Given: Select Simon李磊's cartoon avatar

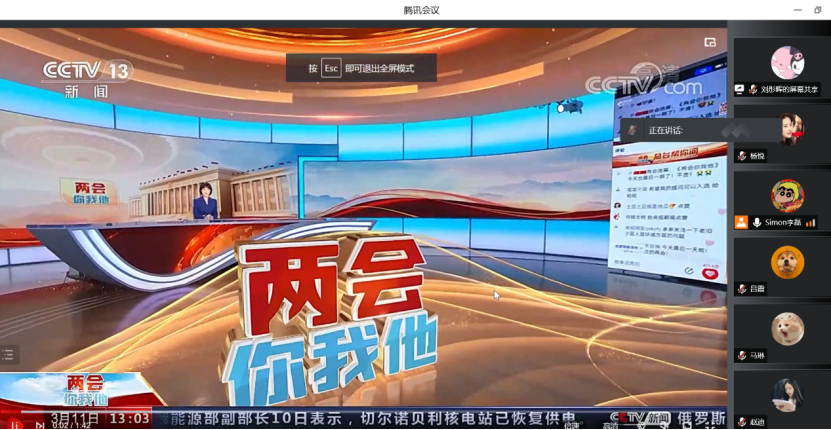Looking at the screenshot, I should pos(787,195).
